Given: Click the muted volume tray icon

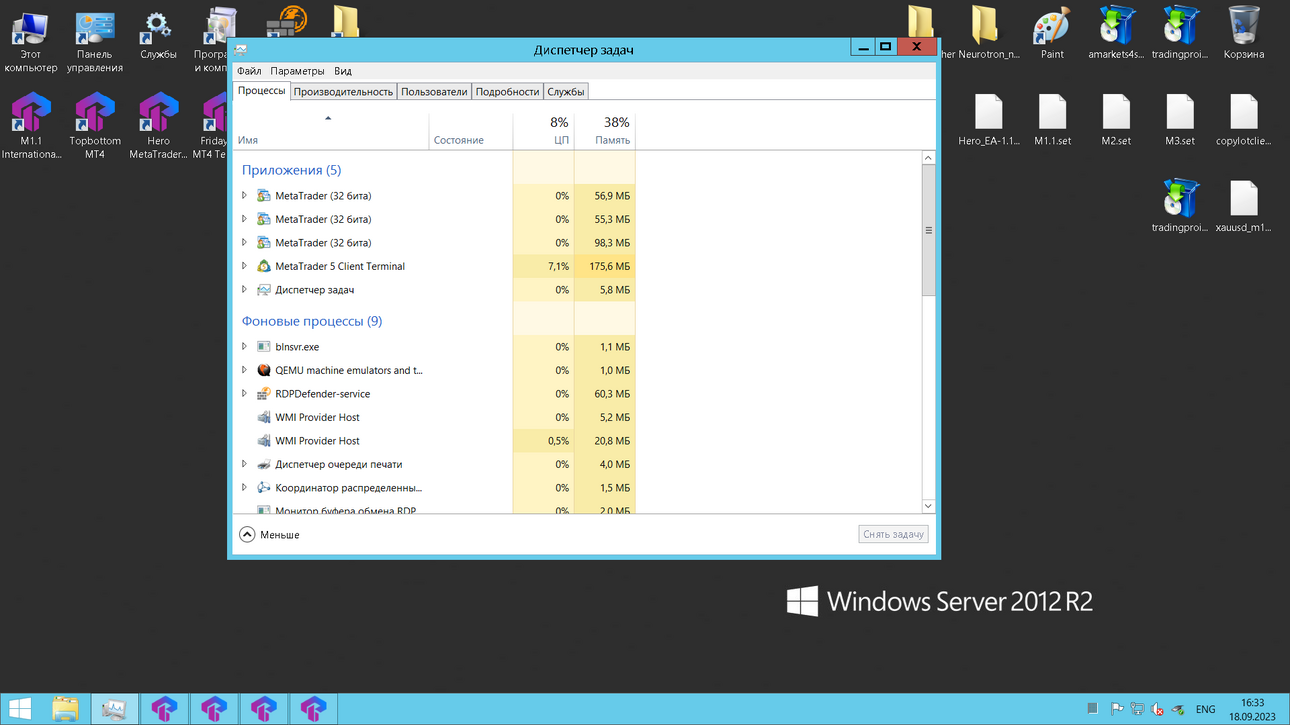Looking at the screenshot, I should [x=1158, y=709].
